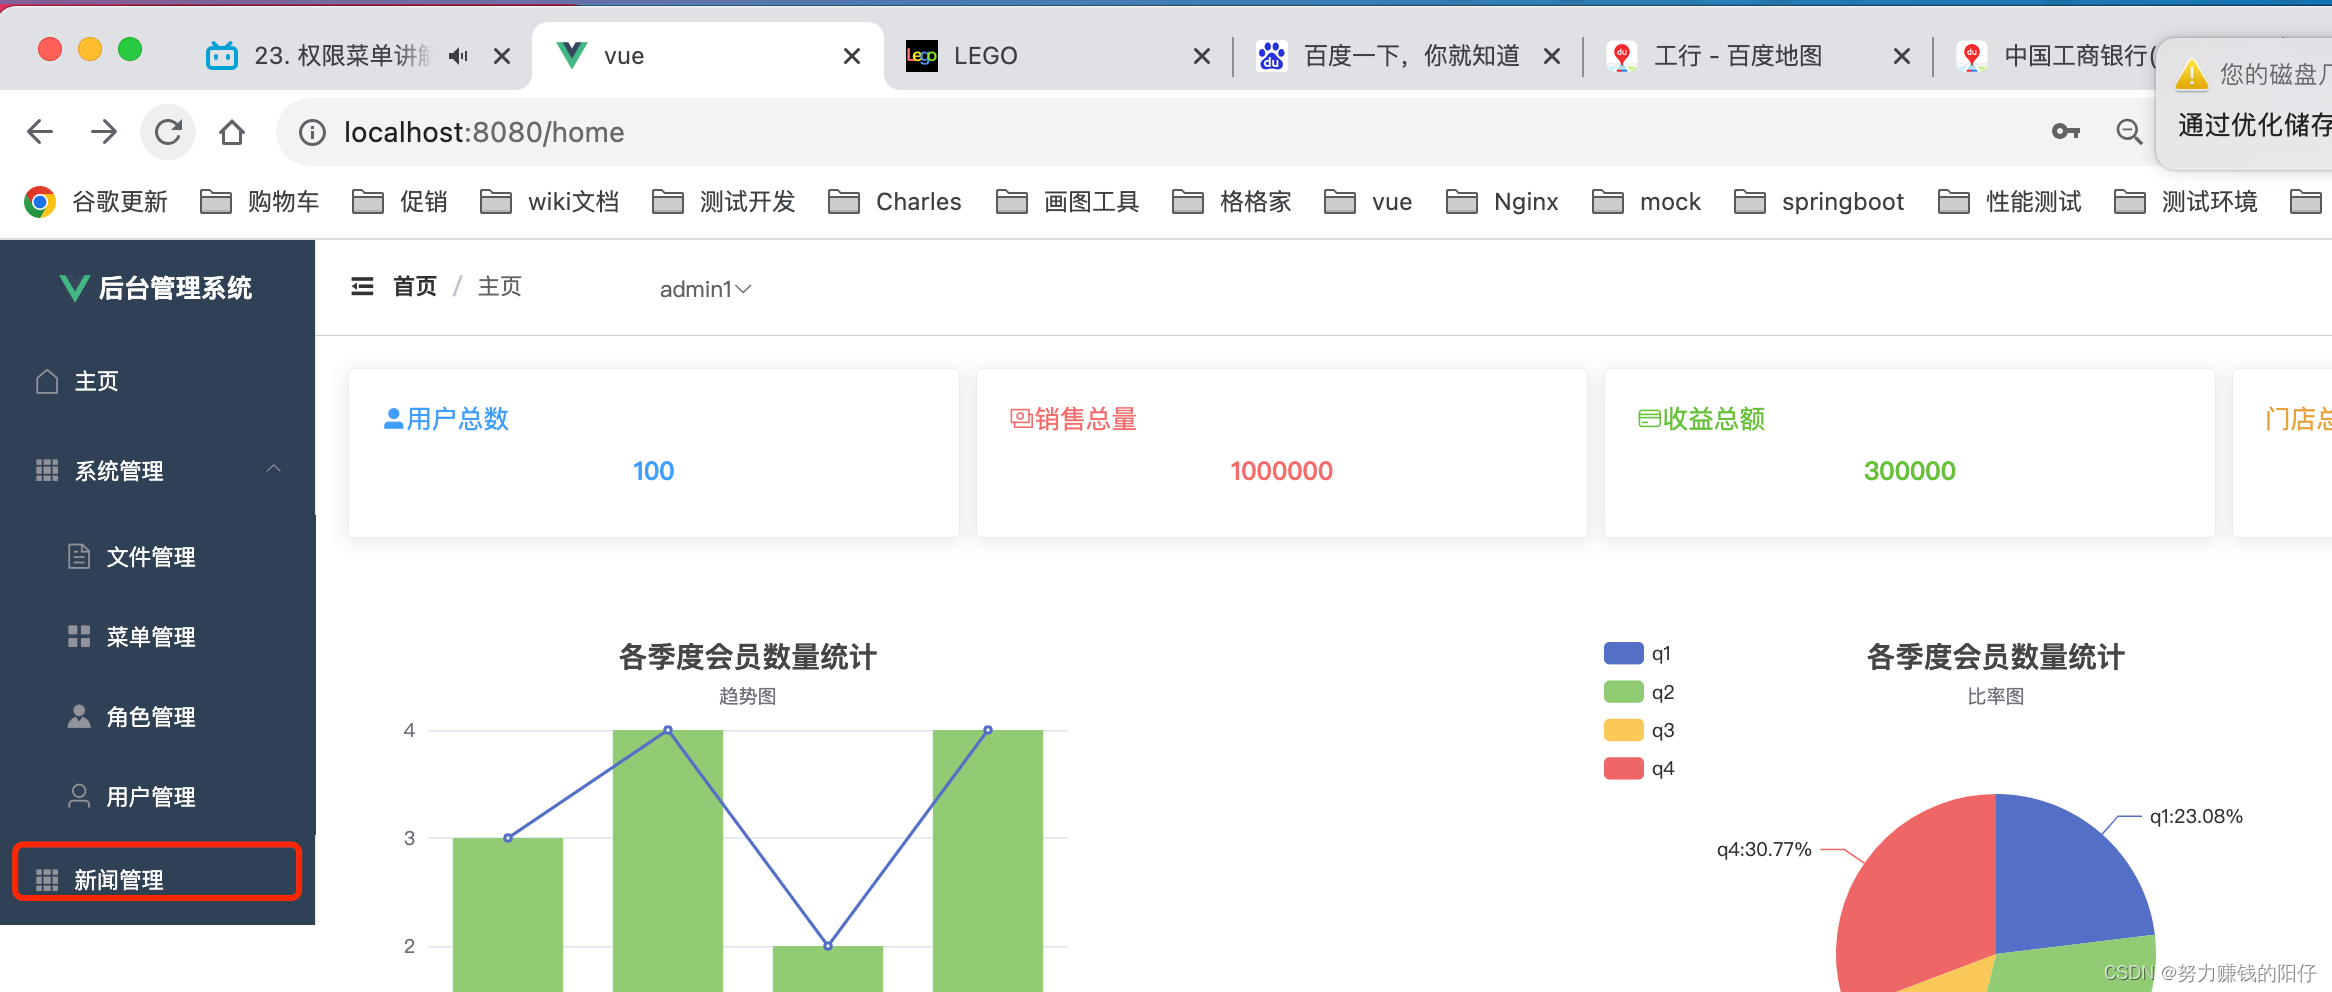Open the 测试开发 bookmark folder
This screenshot has width=2332, height=992.
click(724, 202)
